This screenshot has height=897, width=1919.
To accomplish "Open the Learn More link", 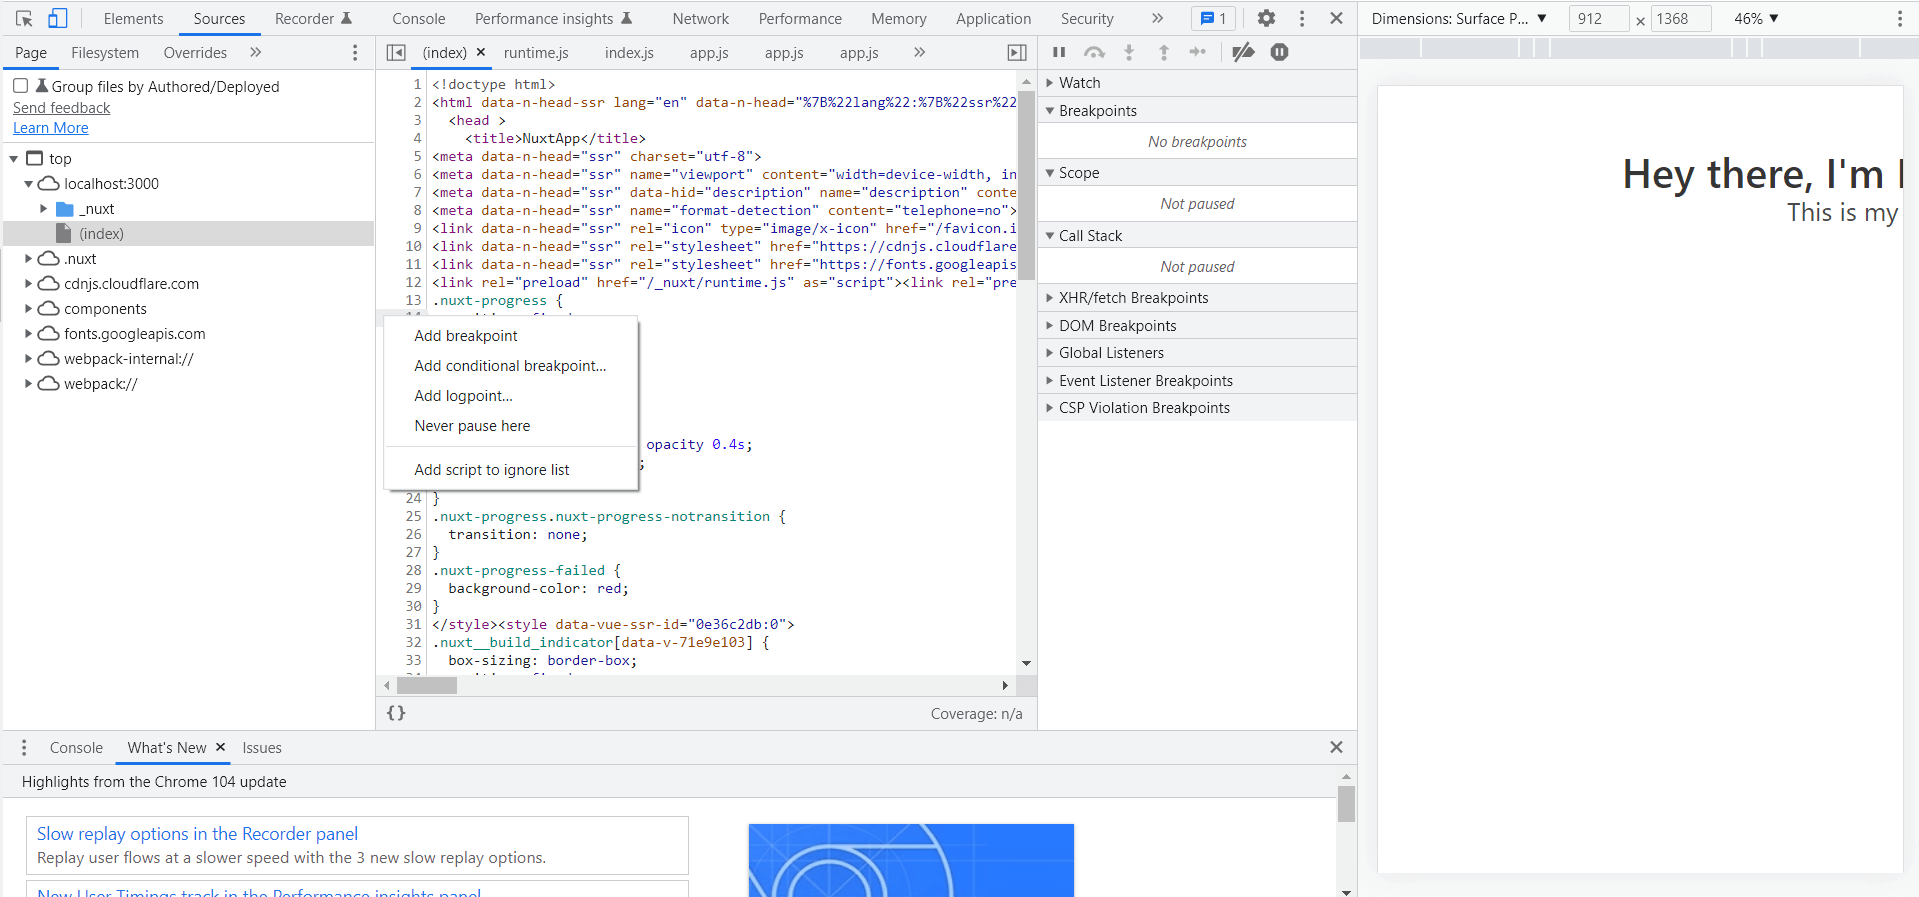I will pyautogui.click(x=51, y=128).
